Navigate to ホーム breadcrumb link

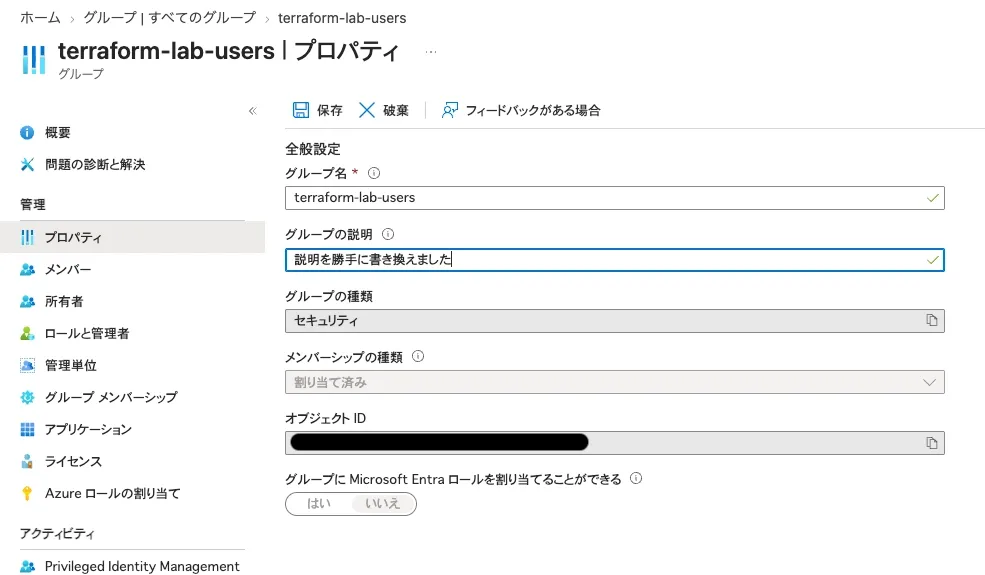point(40,18)
